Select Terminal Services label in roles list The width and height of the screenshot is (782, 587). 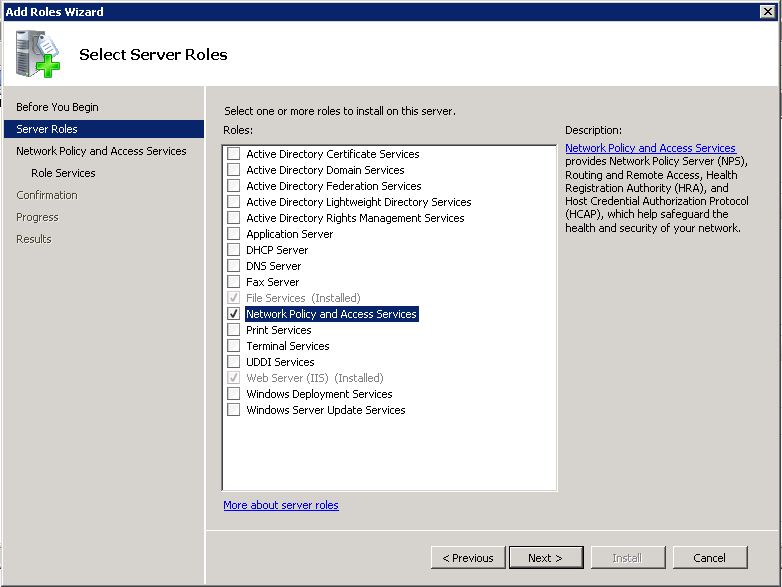tap(288, 346)
